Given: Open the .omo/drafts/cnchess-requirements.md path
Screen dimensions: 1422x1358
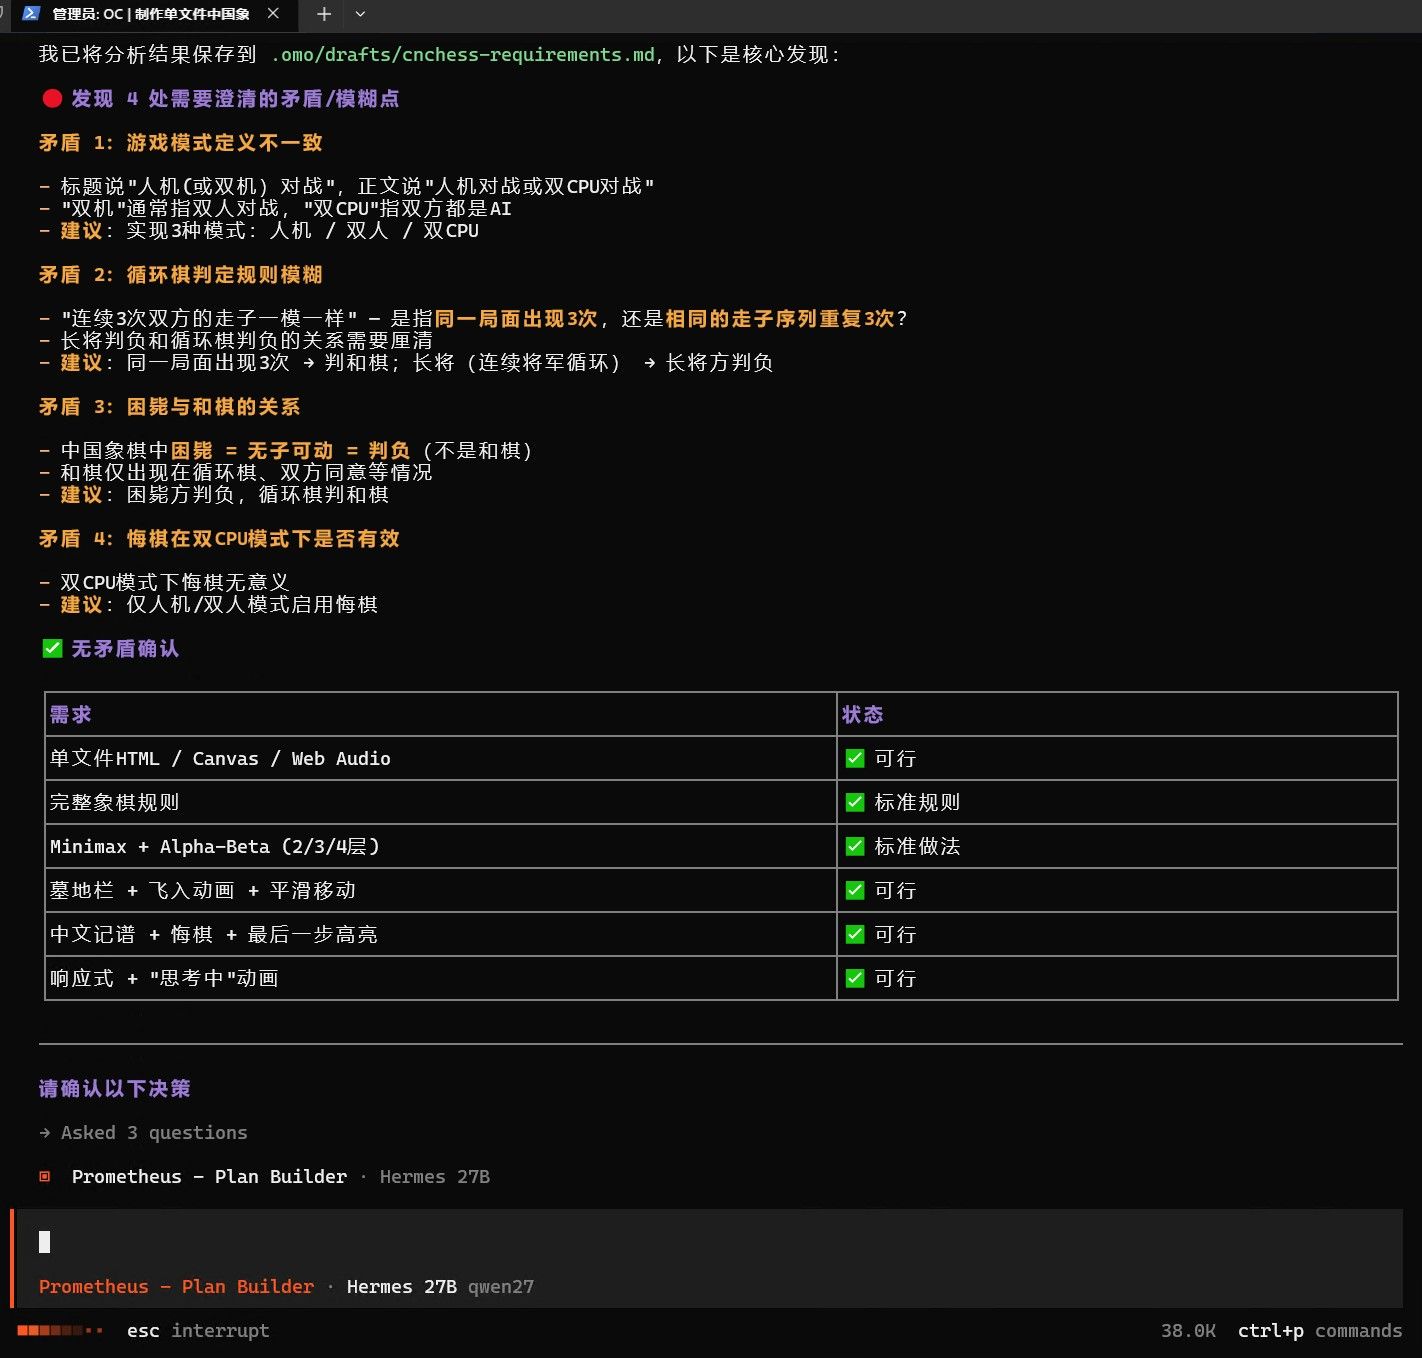Looking at the screenshot, I should pyautogui.click(x=463, y=55).
